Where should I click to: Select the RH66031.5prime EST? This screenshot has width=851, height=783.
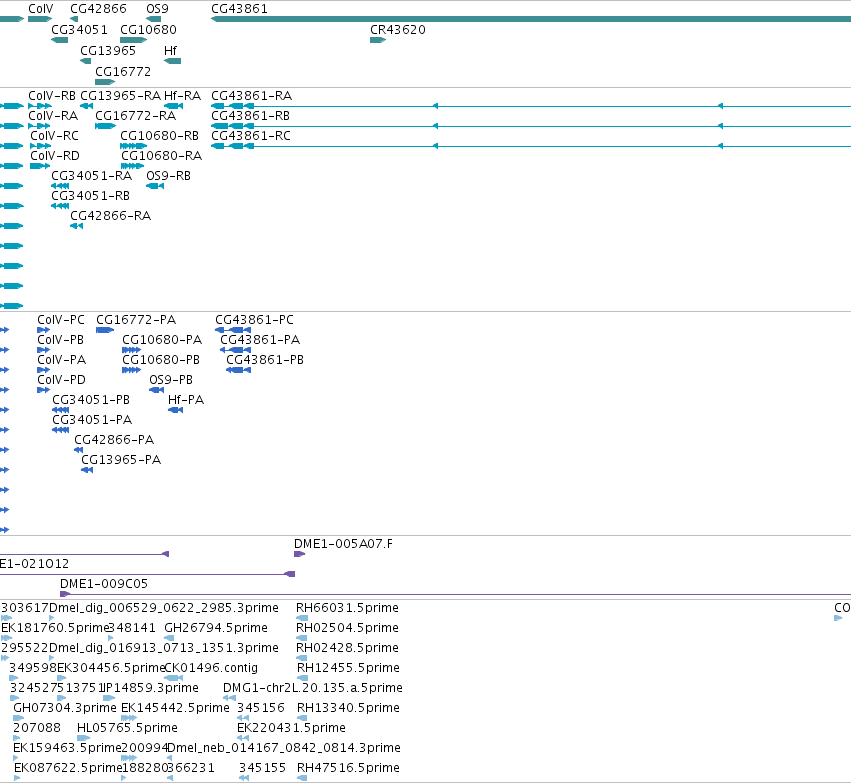pyautogui.click(x=302, y=618)
